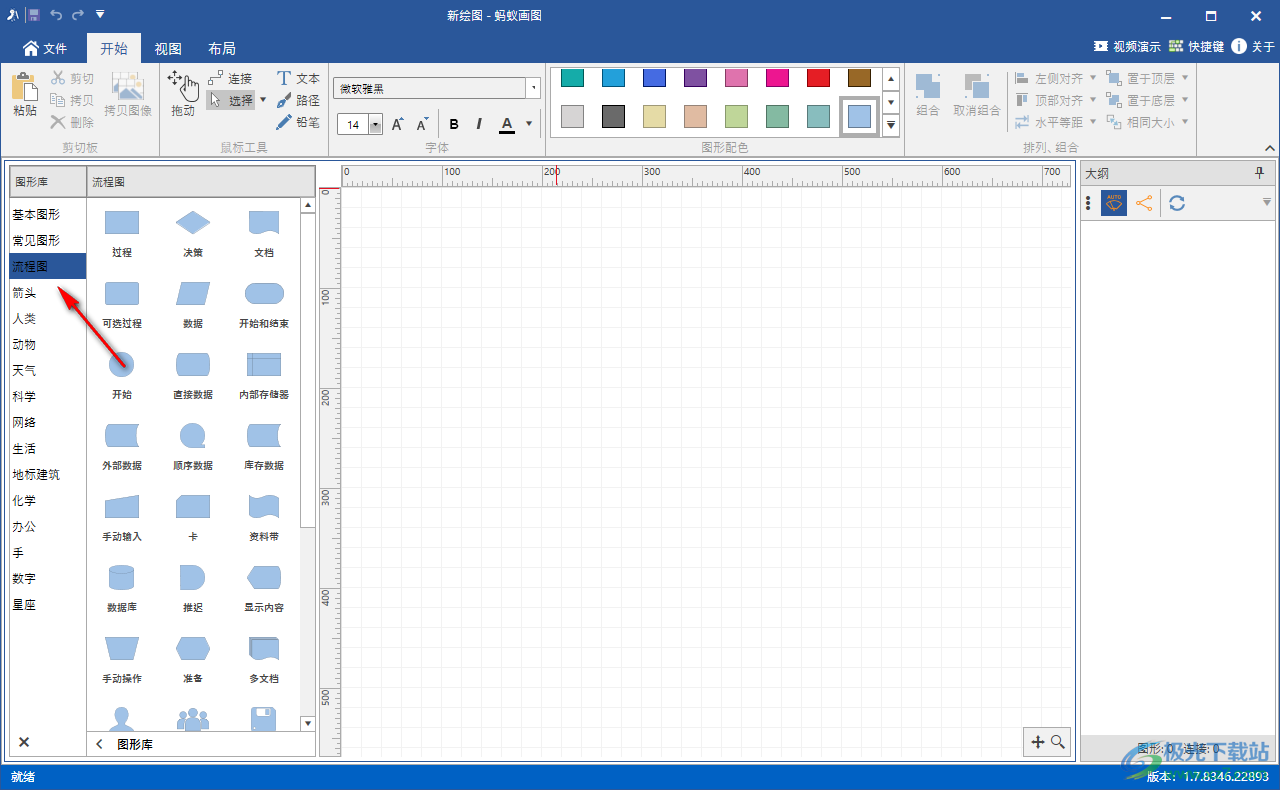Select the Arrows (箭头) category
Viewport: 1280px width, 790px height.
click(48, 292)
